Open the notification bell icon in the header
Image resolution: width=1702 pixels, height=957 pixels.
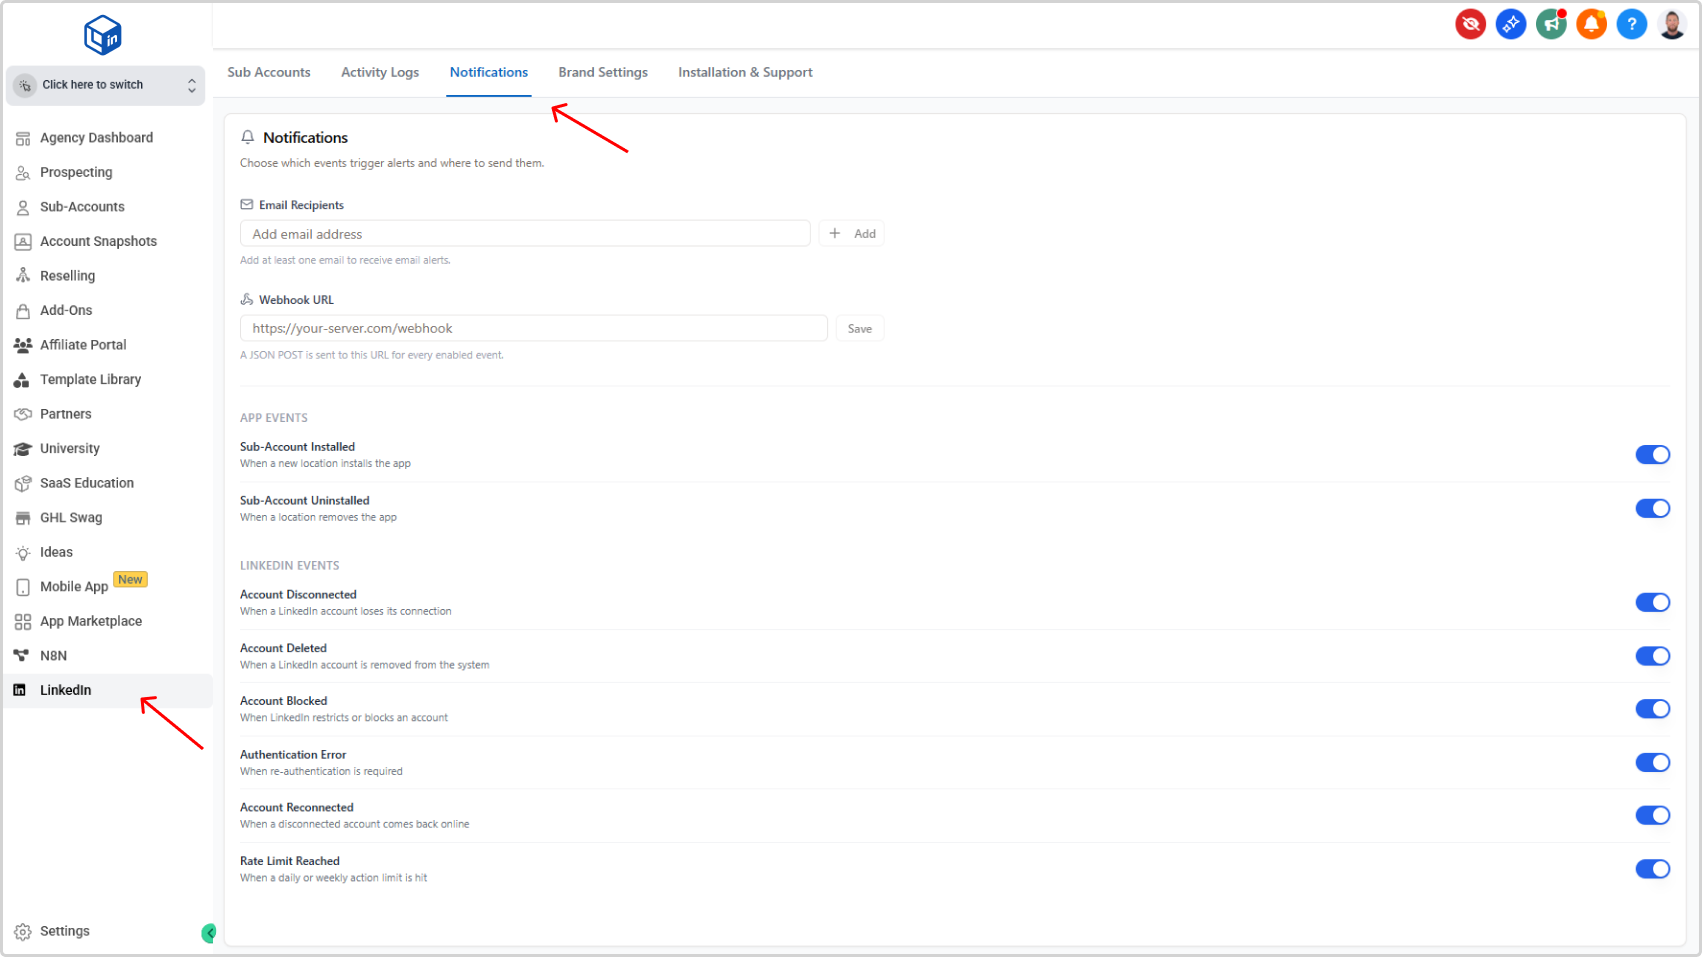pyautogui.click(x=1591, y=24)
